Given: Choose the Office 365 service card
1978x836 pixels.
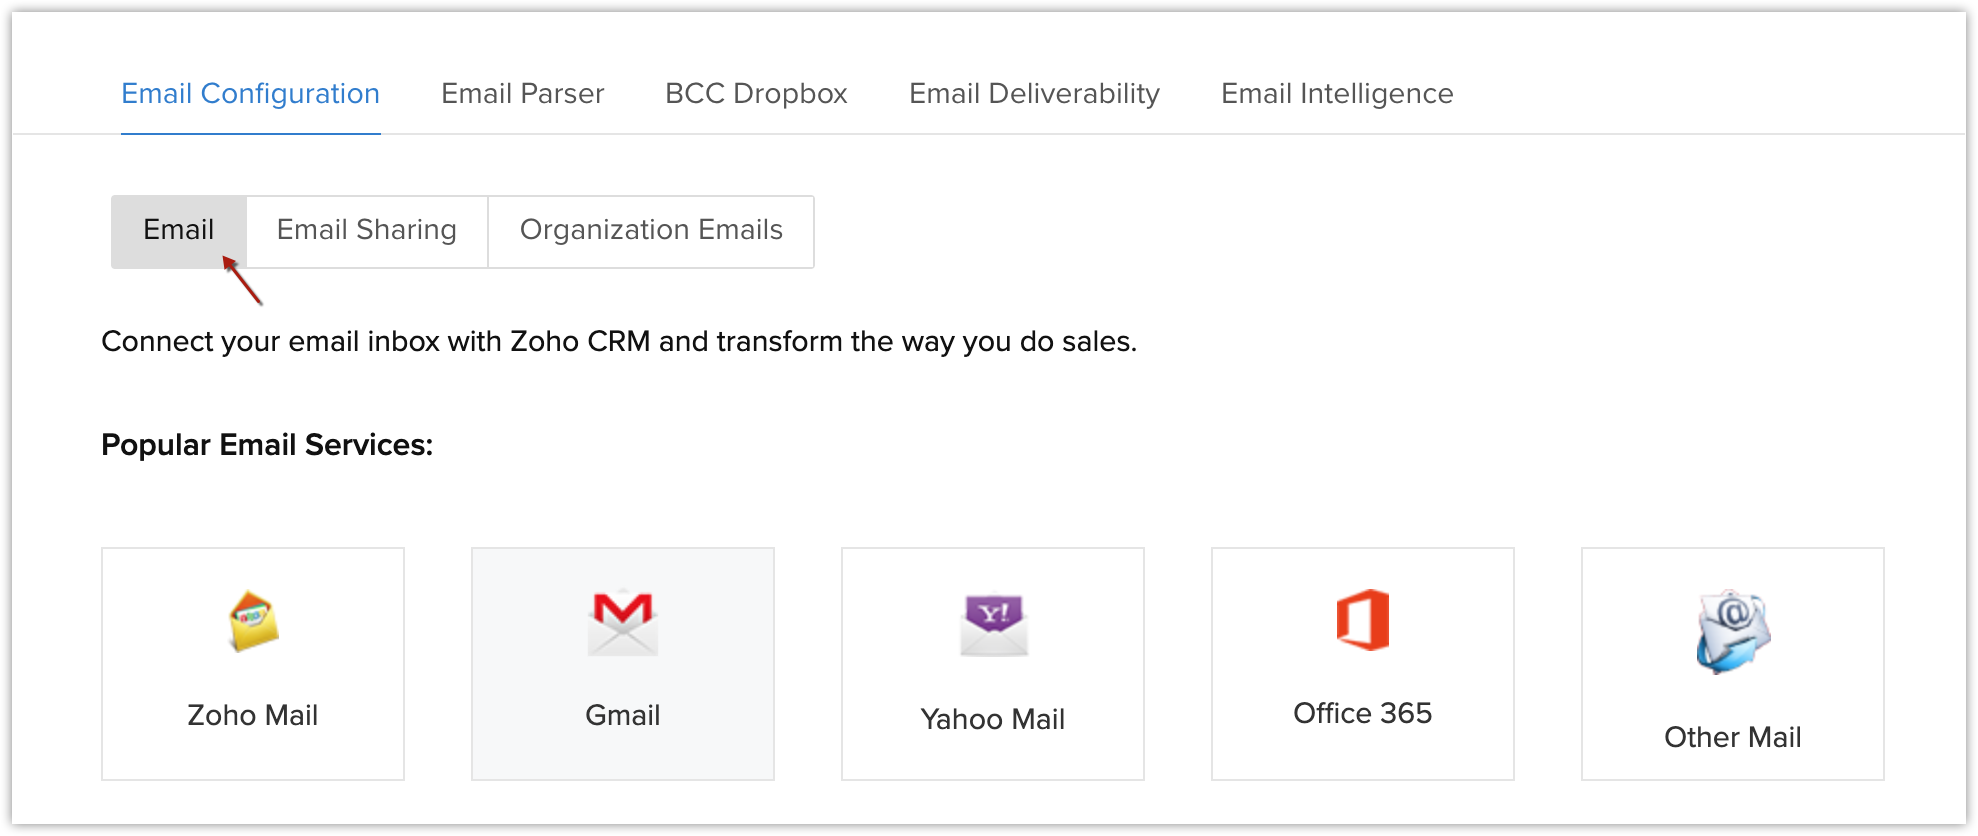Looking at the screenshot, I should pos(1363,664).
